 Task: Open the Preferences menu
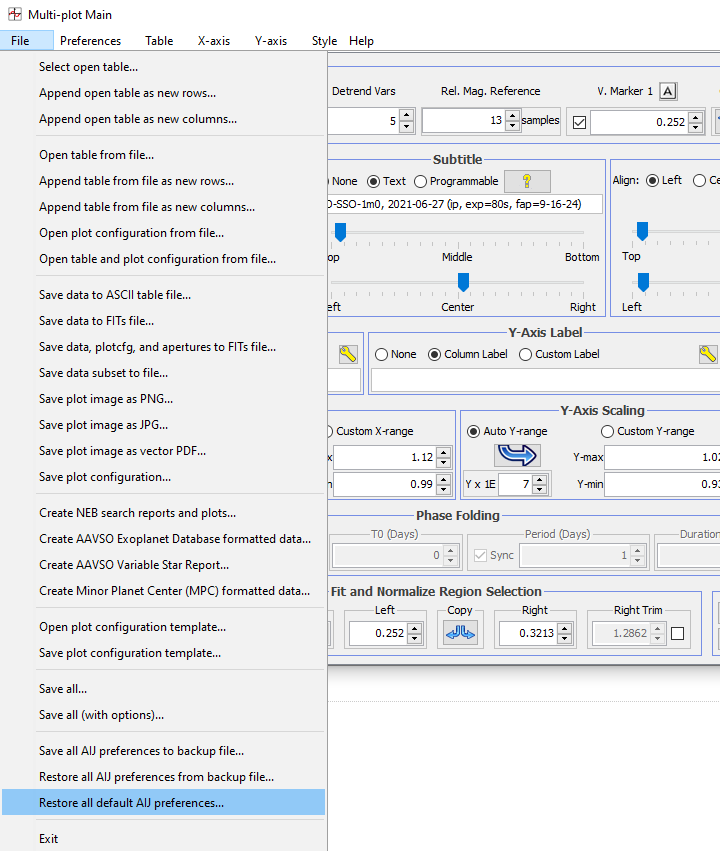tap(90, 41)
